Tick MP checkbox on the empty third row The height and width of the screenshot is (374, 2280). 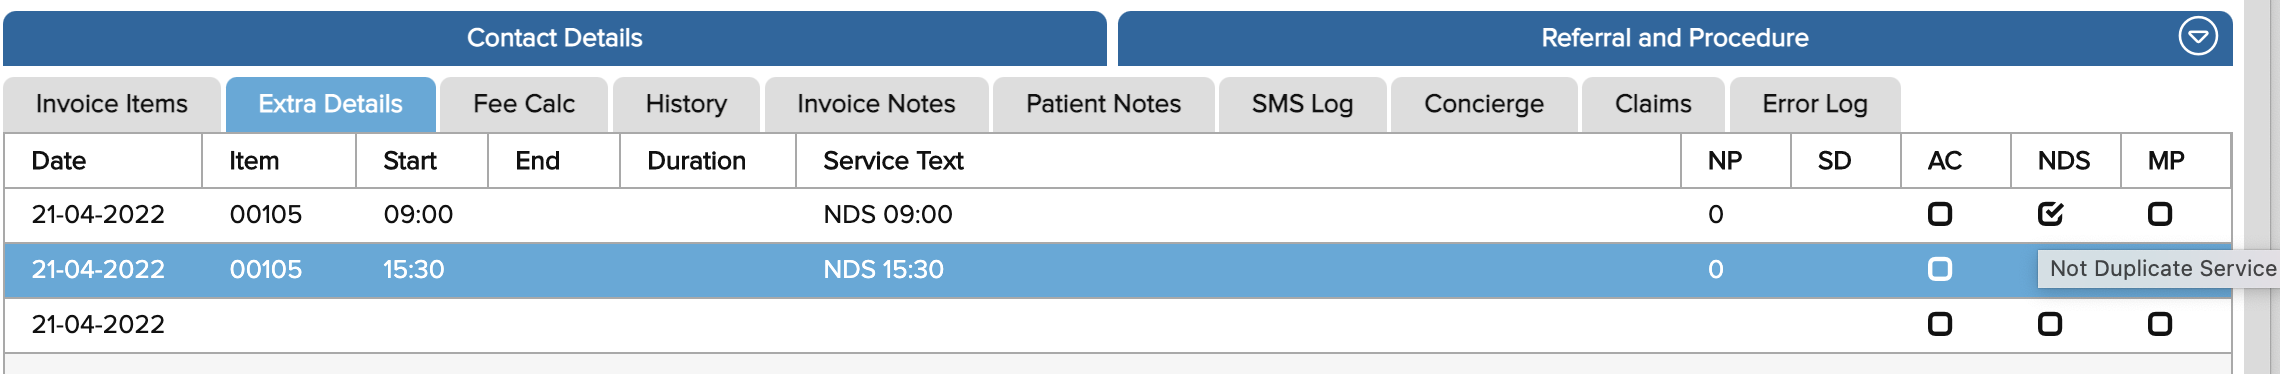click(2160, 324)
